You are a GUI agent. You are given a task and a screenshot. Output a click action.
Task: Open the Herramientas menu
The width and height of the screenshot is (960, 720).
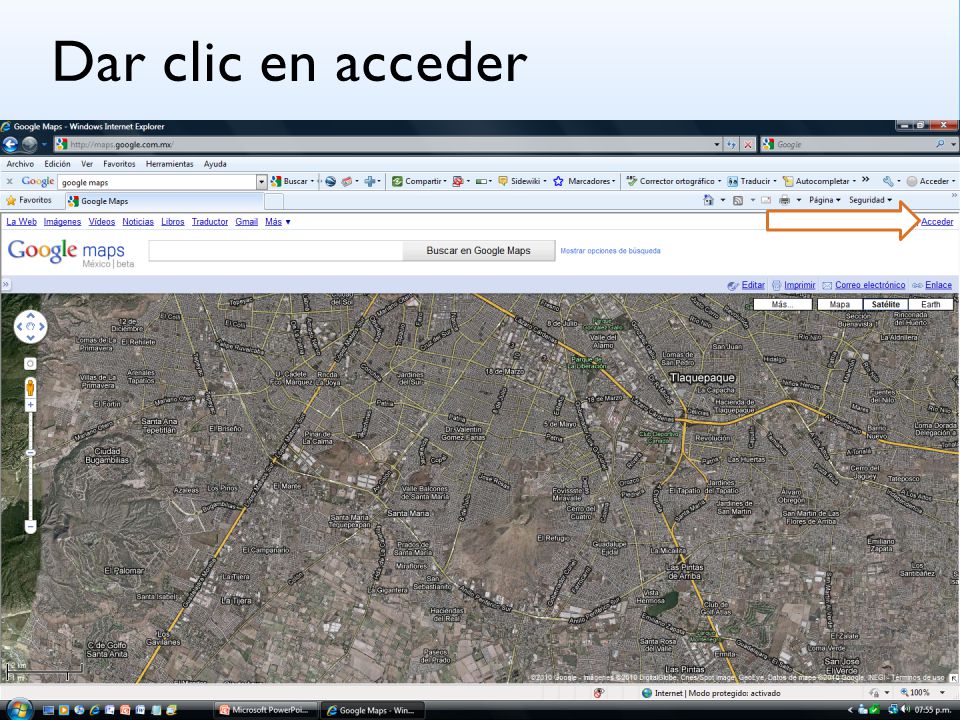click(170, 164)
